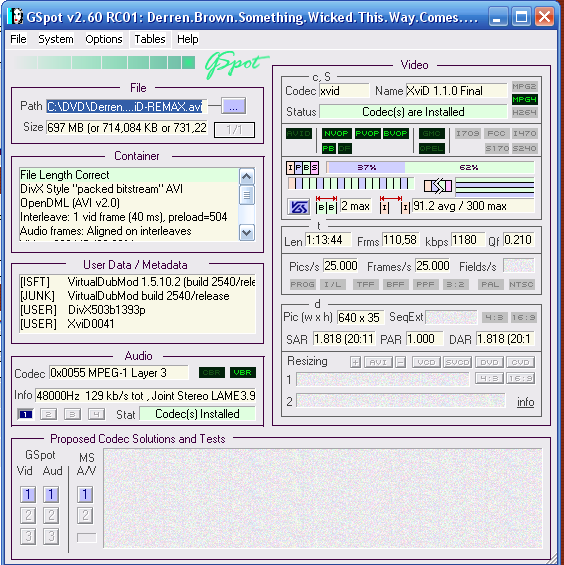Click the GMC indicator
The width and height of the screenshot is (564, 565).
pos(431,133)
